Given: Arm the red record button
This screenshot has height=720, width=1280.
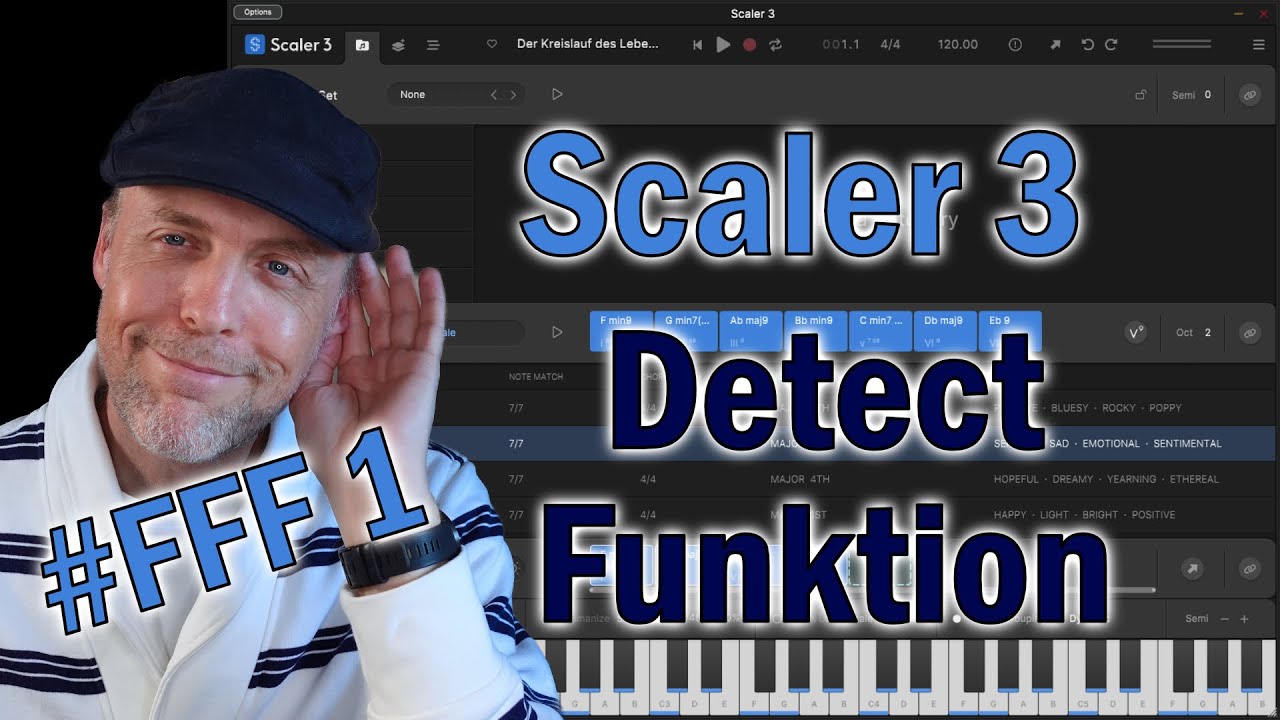Looking at the screenshot, I should click(x=749, y=45).
